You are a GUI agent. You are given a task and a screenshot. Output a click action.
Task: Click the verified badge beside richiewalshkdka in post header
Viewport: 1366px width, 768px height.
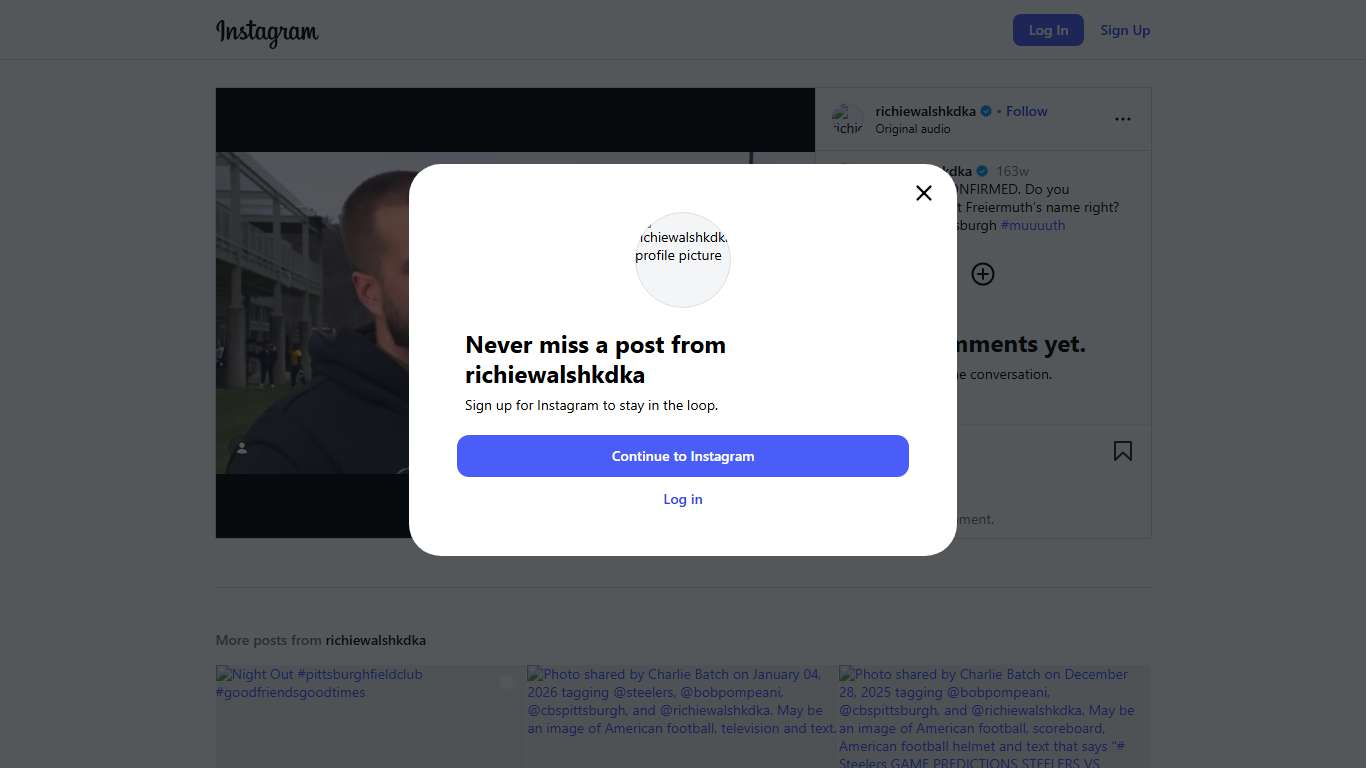click(986, 111)
